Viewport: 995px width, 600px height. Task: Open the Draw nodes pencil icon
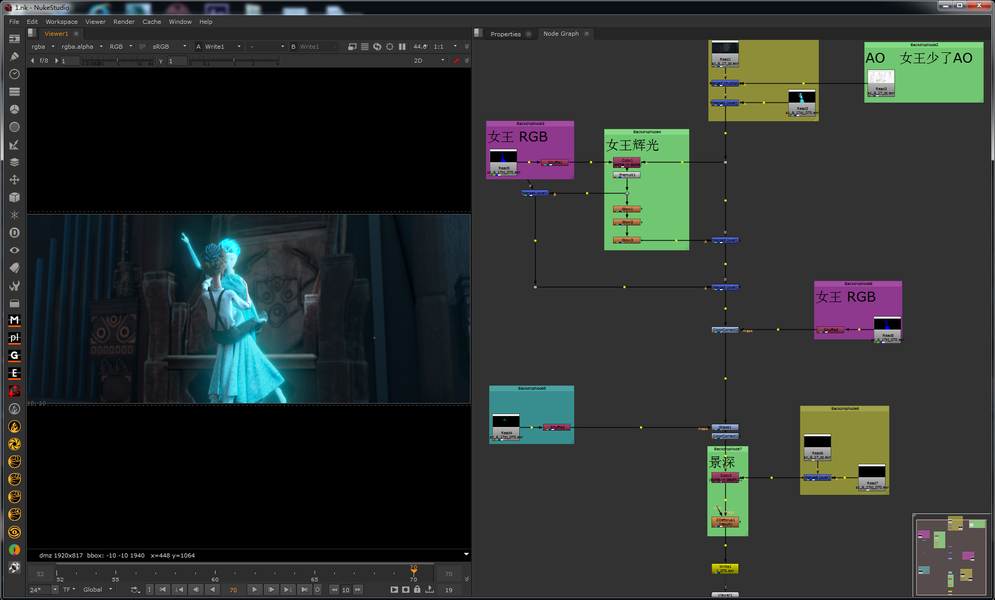pos(14,56)
